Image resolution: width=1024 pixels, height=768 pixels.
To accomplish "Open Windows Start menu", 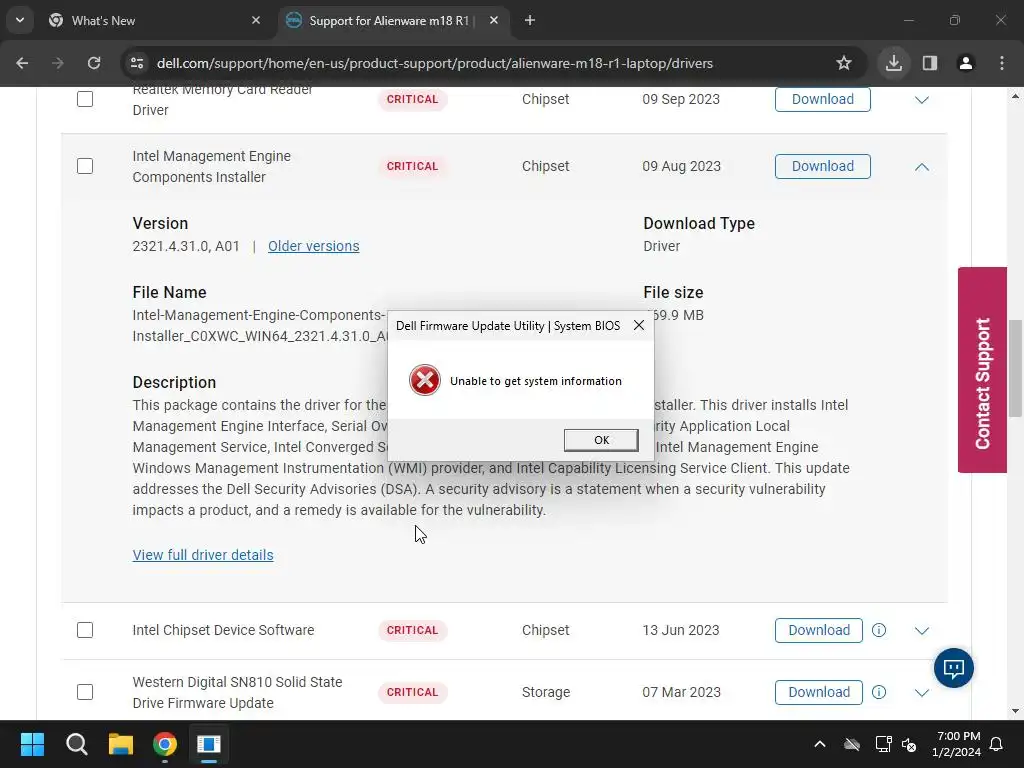I will point(32,744).
